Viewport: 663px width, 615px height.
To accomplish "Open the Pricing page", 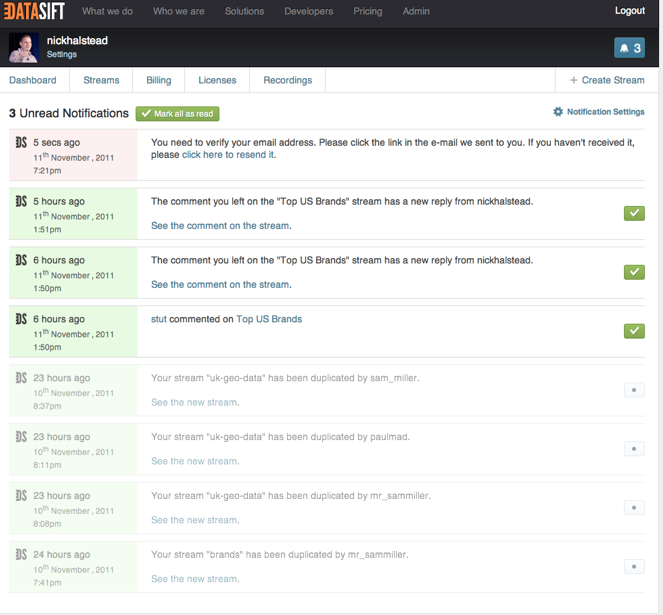I will [x=368, y=11].
